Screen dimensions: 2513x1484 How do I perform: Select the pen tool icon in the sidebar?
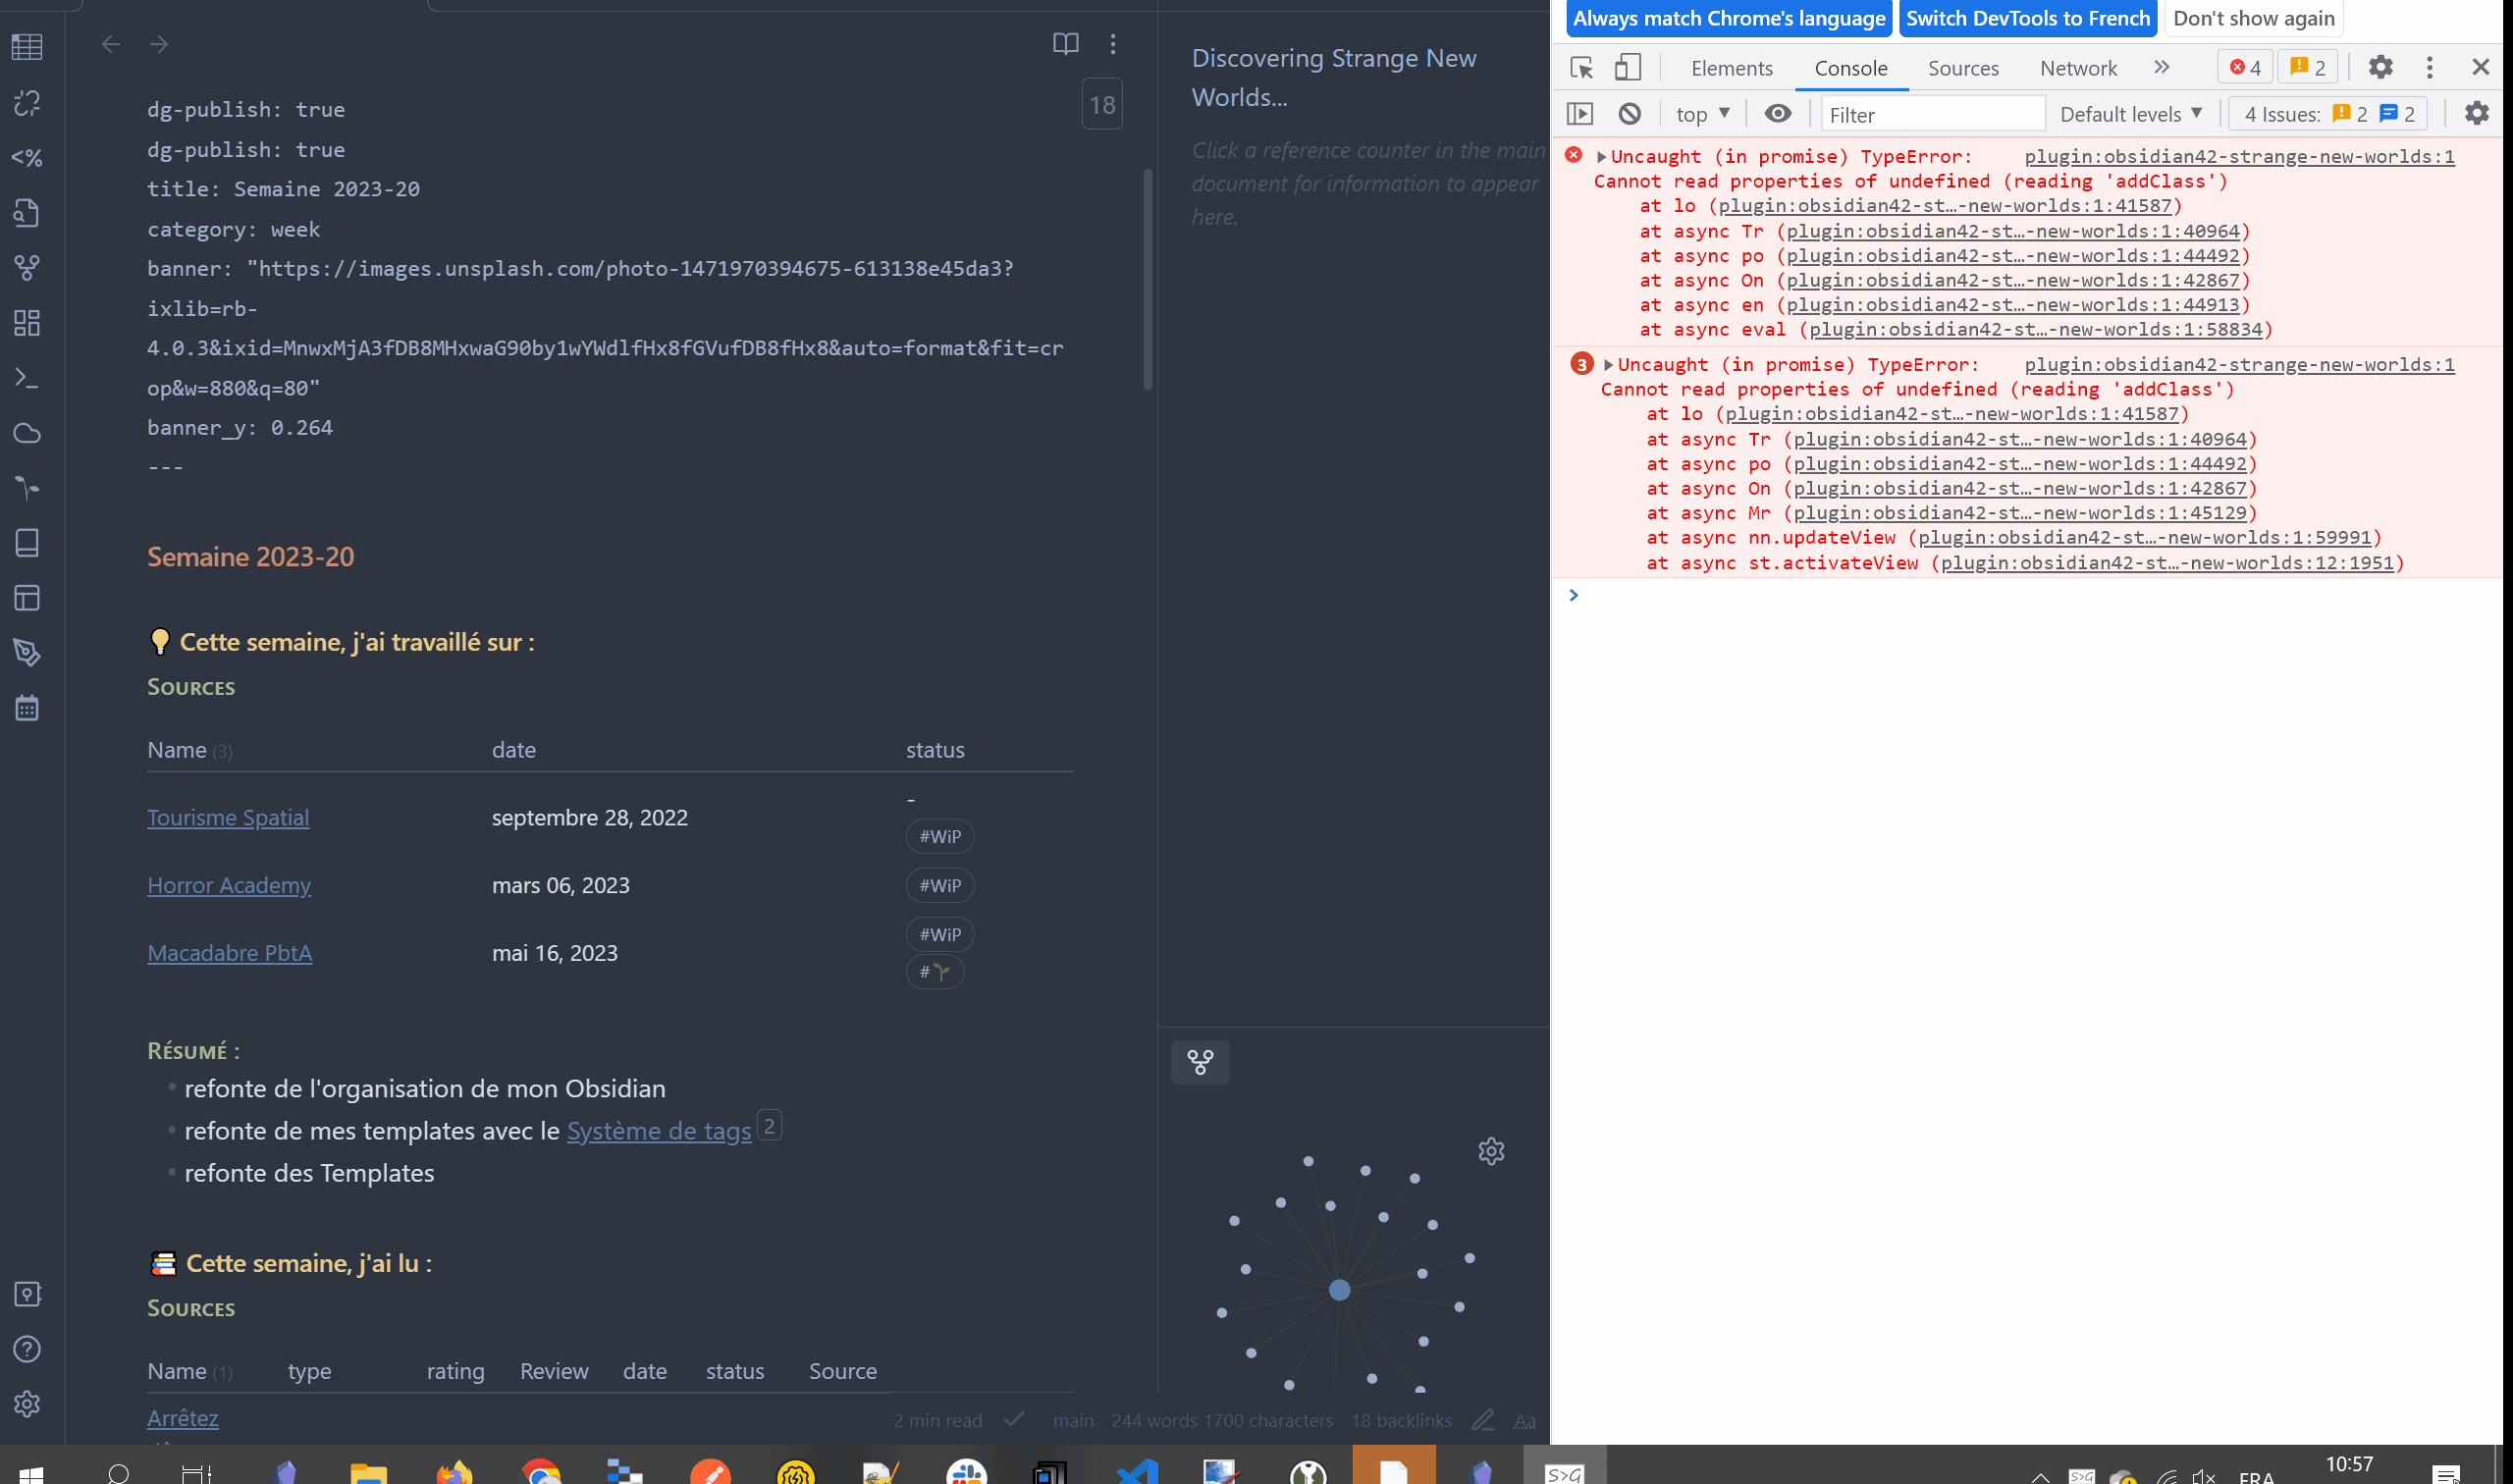(27, 651)
